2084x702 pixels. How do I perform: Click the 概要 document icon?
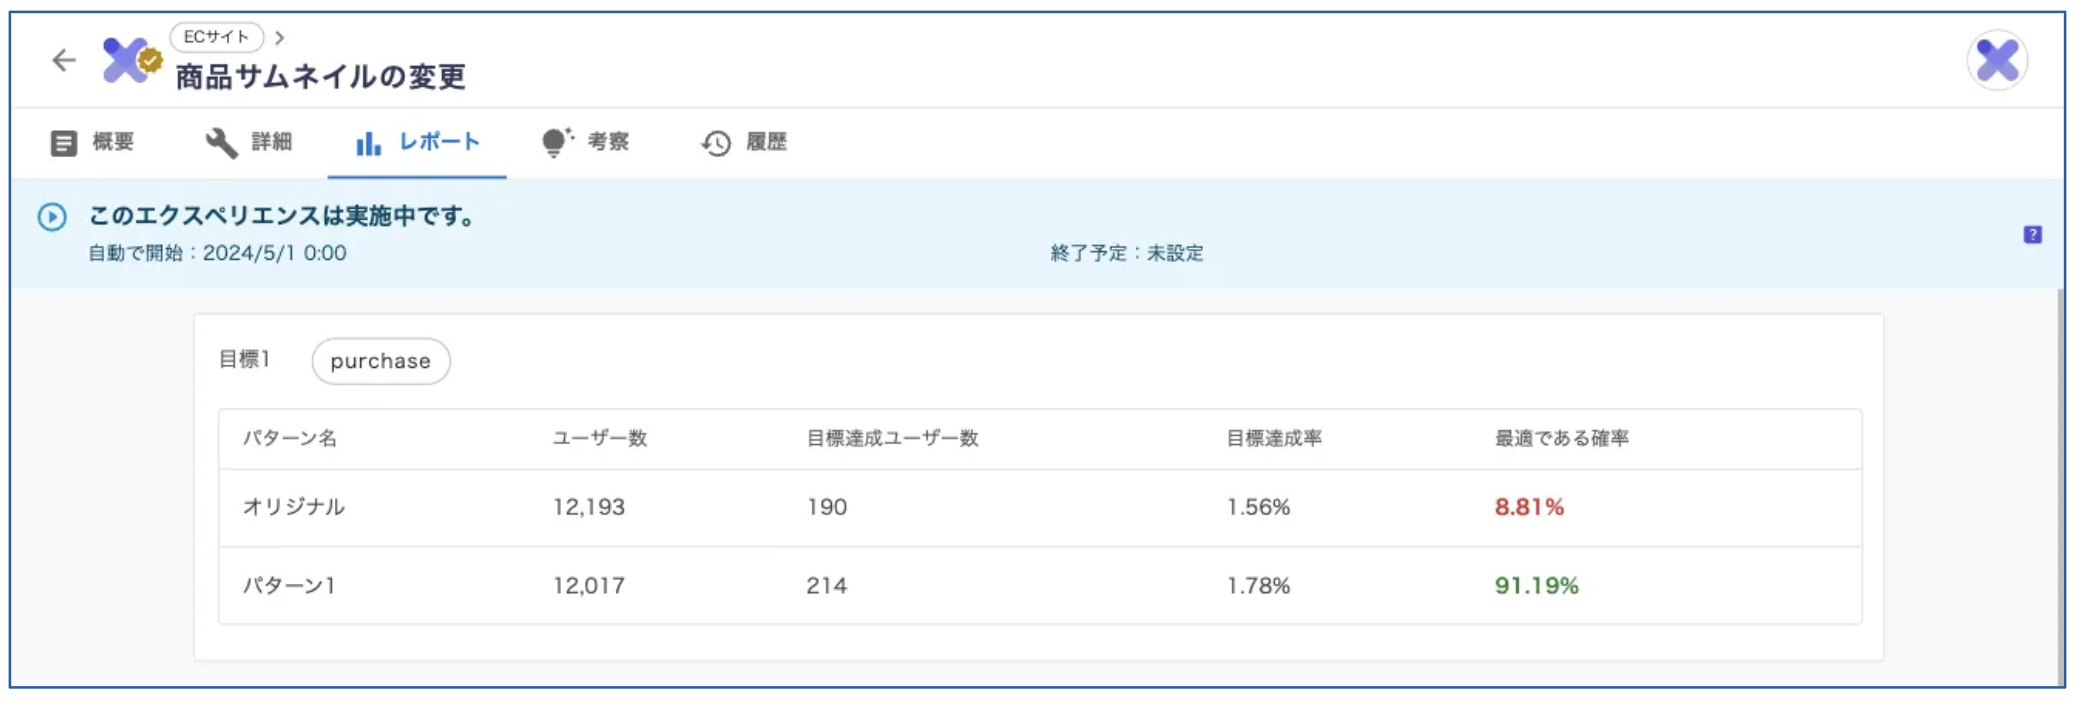click(x=63, y=143)
